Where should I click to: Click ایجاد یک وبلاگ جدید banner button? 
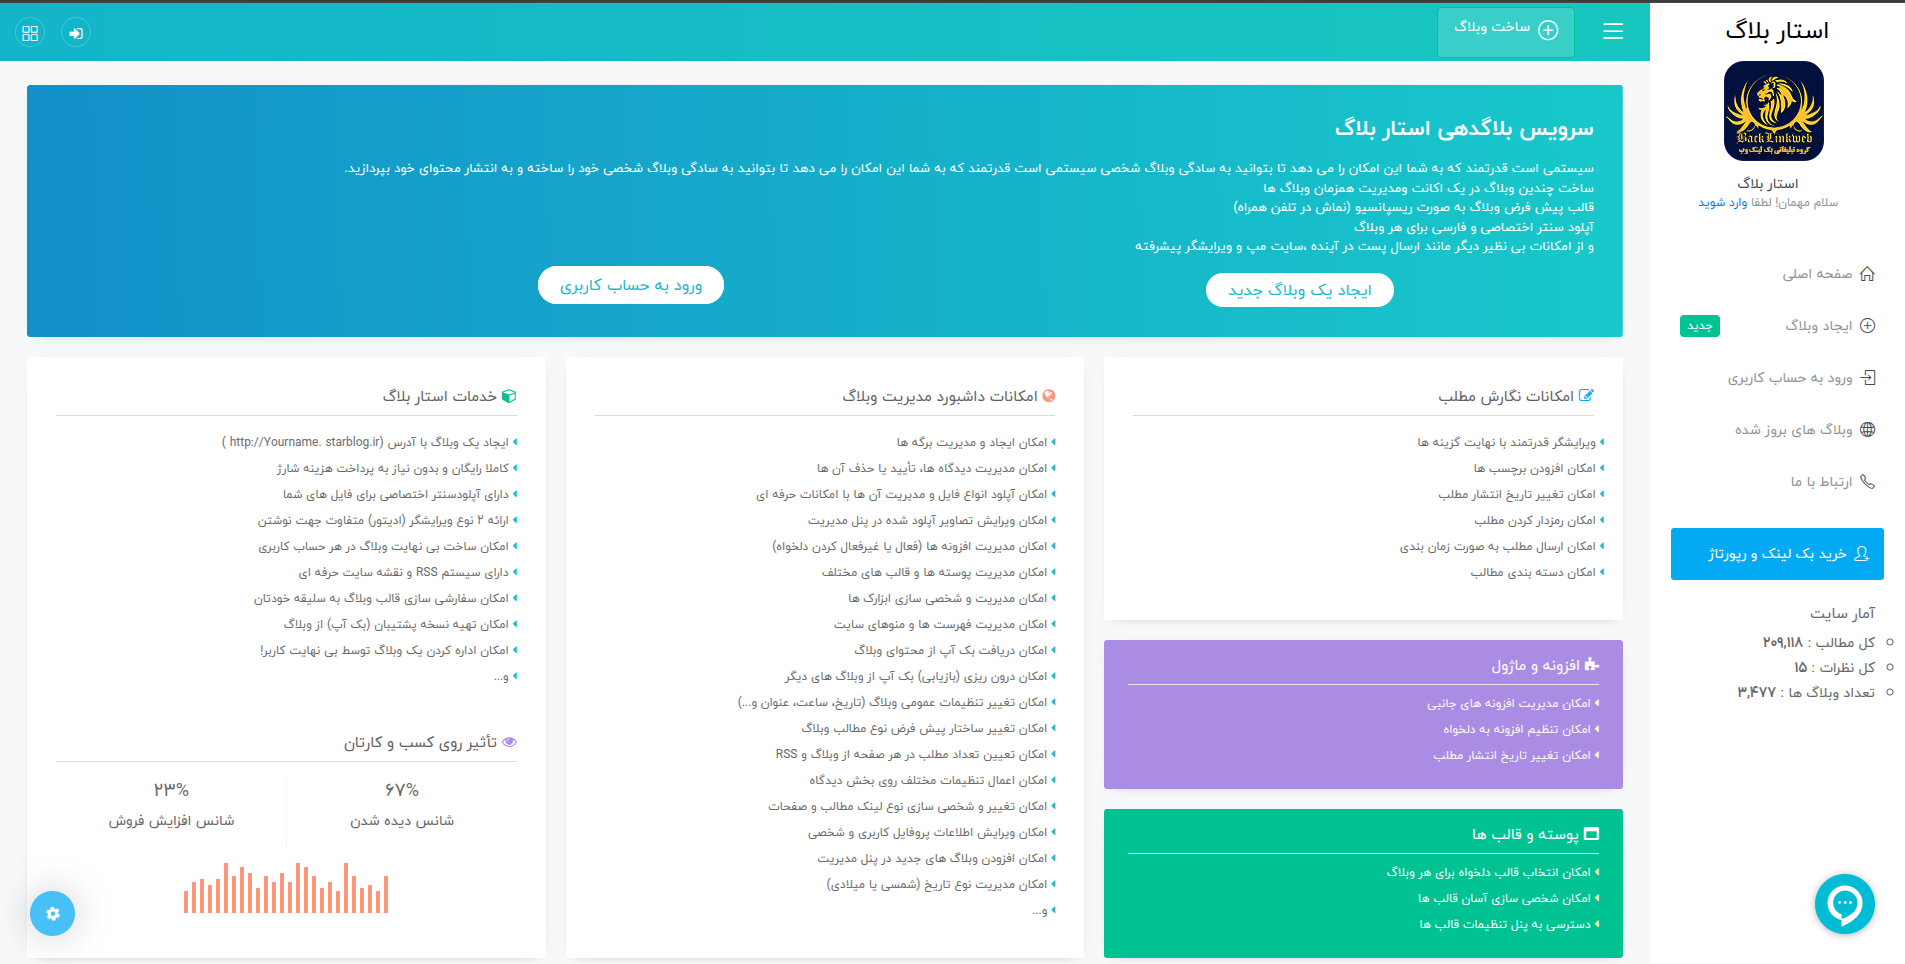click(x=1299, y=290)
